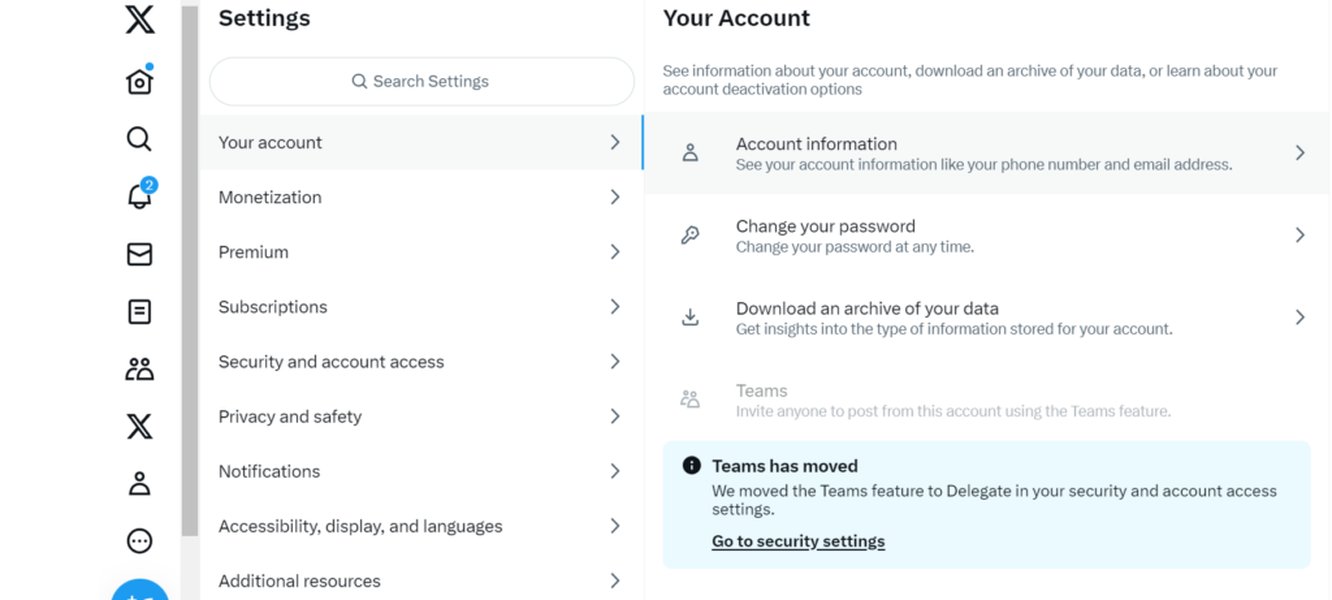Screen dimensions: 1332x600
Task: Click chevron next to Monetization
Action: [x=615, y=197]
